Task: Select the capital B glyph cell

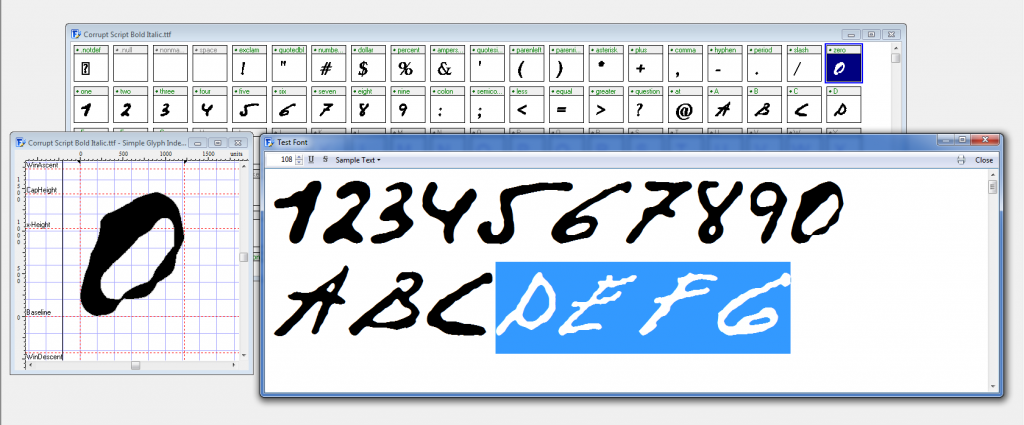Action: tap(764, 104)
